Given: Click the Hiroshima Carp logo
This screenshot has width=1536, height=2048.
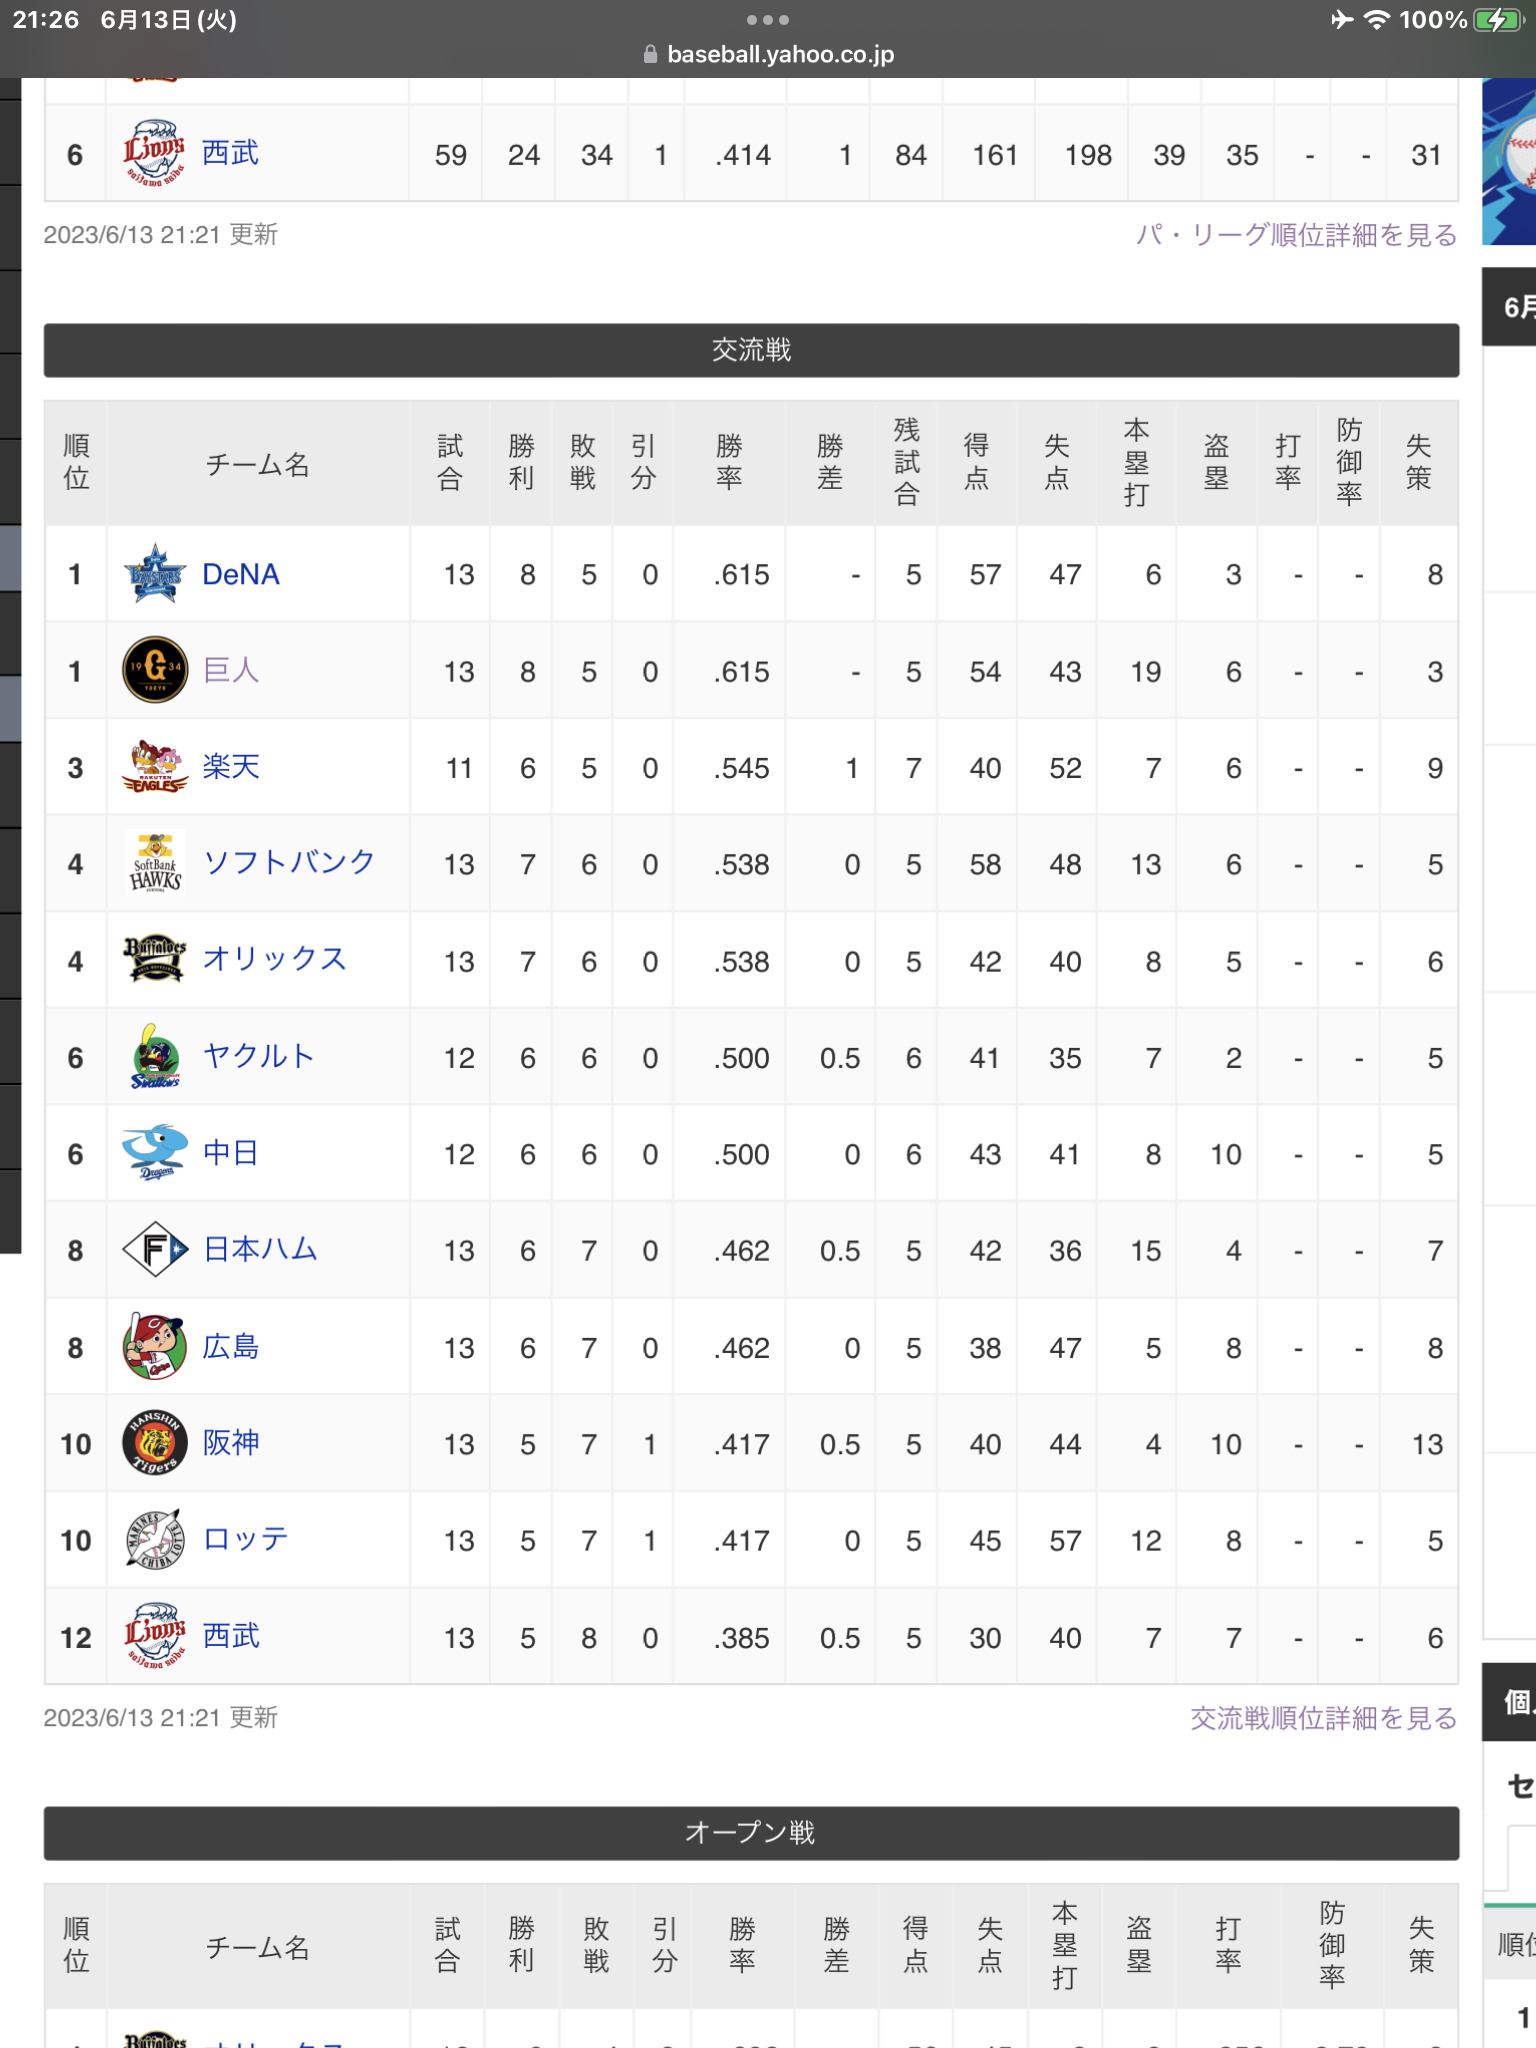Looking at the screenshot, I should click(x=155, y=1347).
